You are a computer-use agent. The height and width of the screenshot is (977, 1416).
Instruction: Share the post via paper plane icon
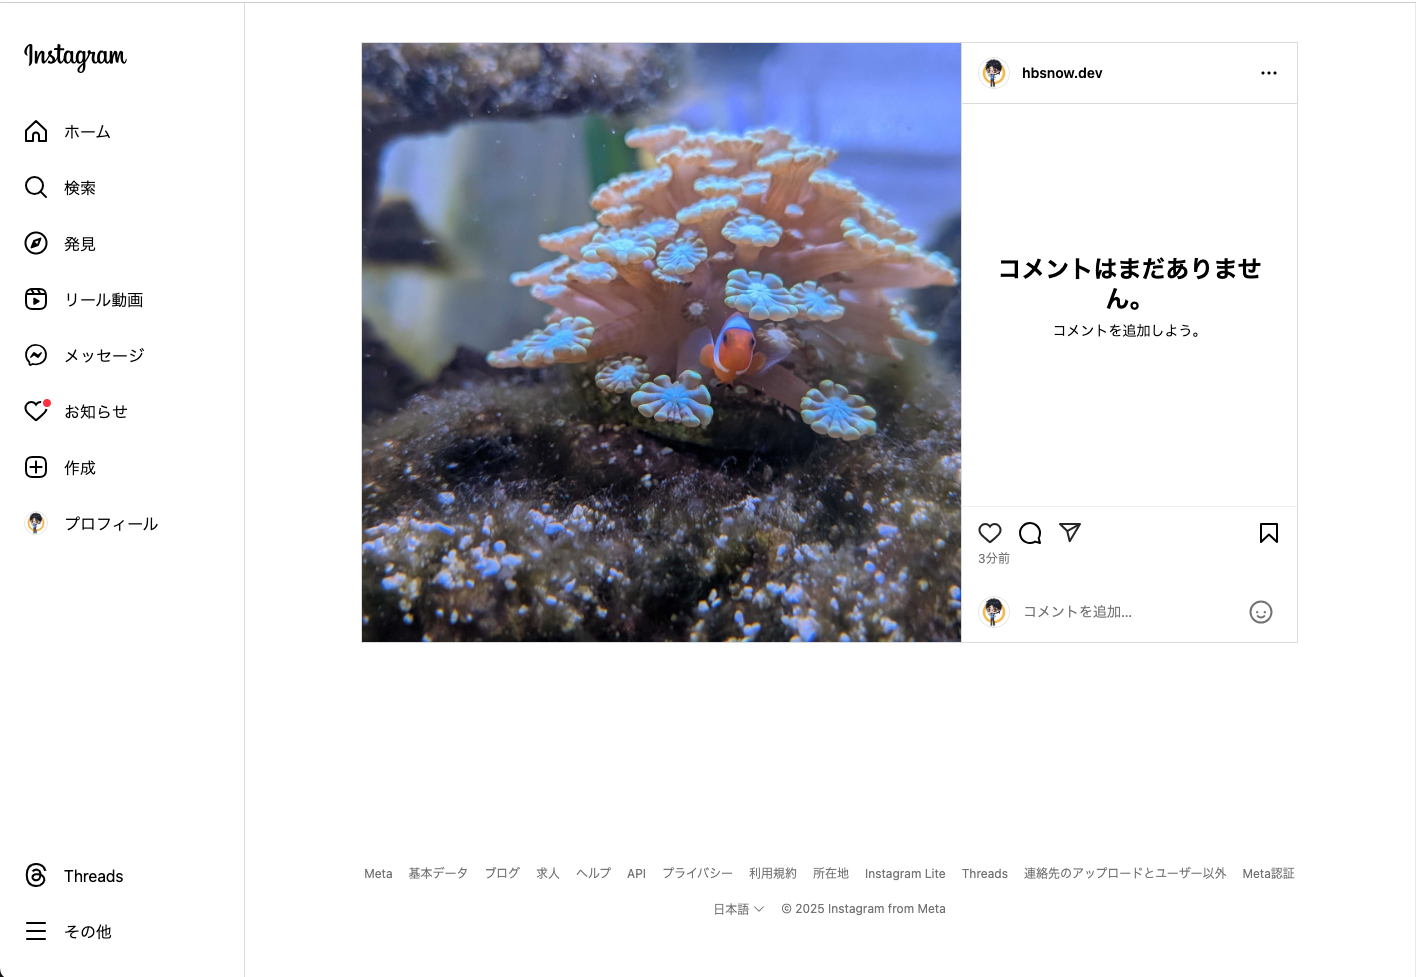(1070, 533)
